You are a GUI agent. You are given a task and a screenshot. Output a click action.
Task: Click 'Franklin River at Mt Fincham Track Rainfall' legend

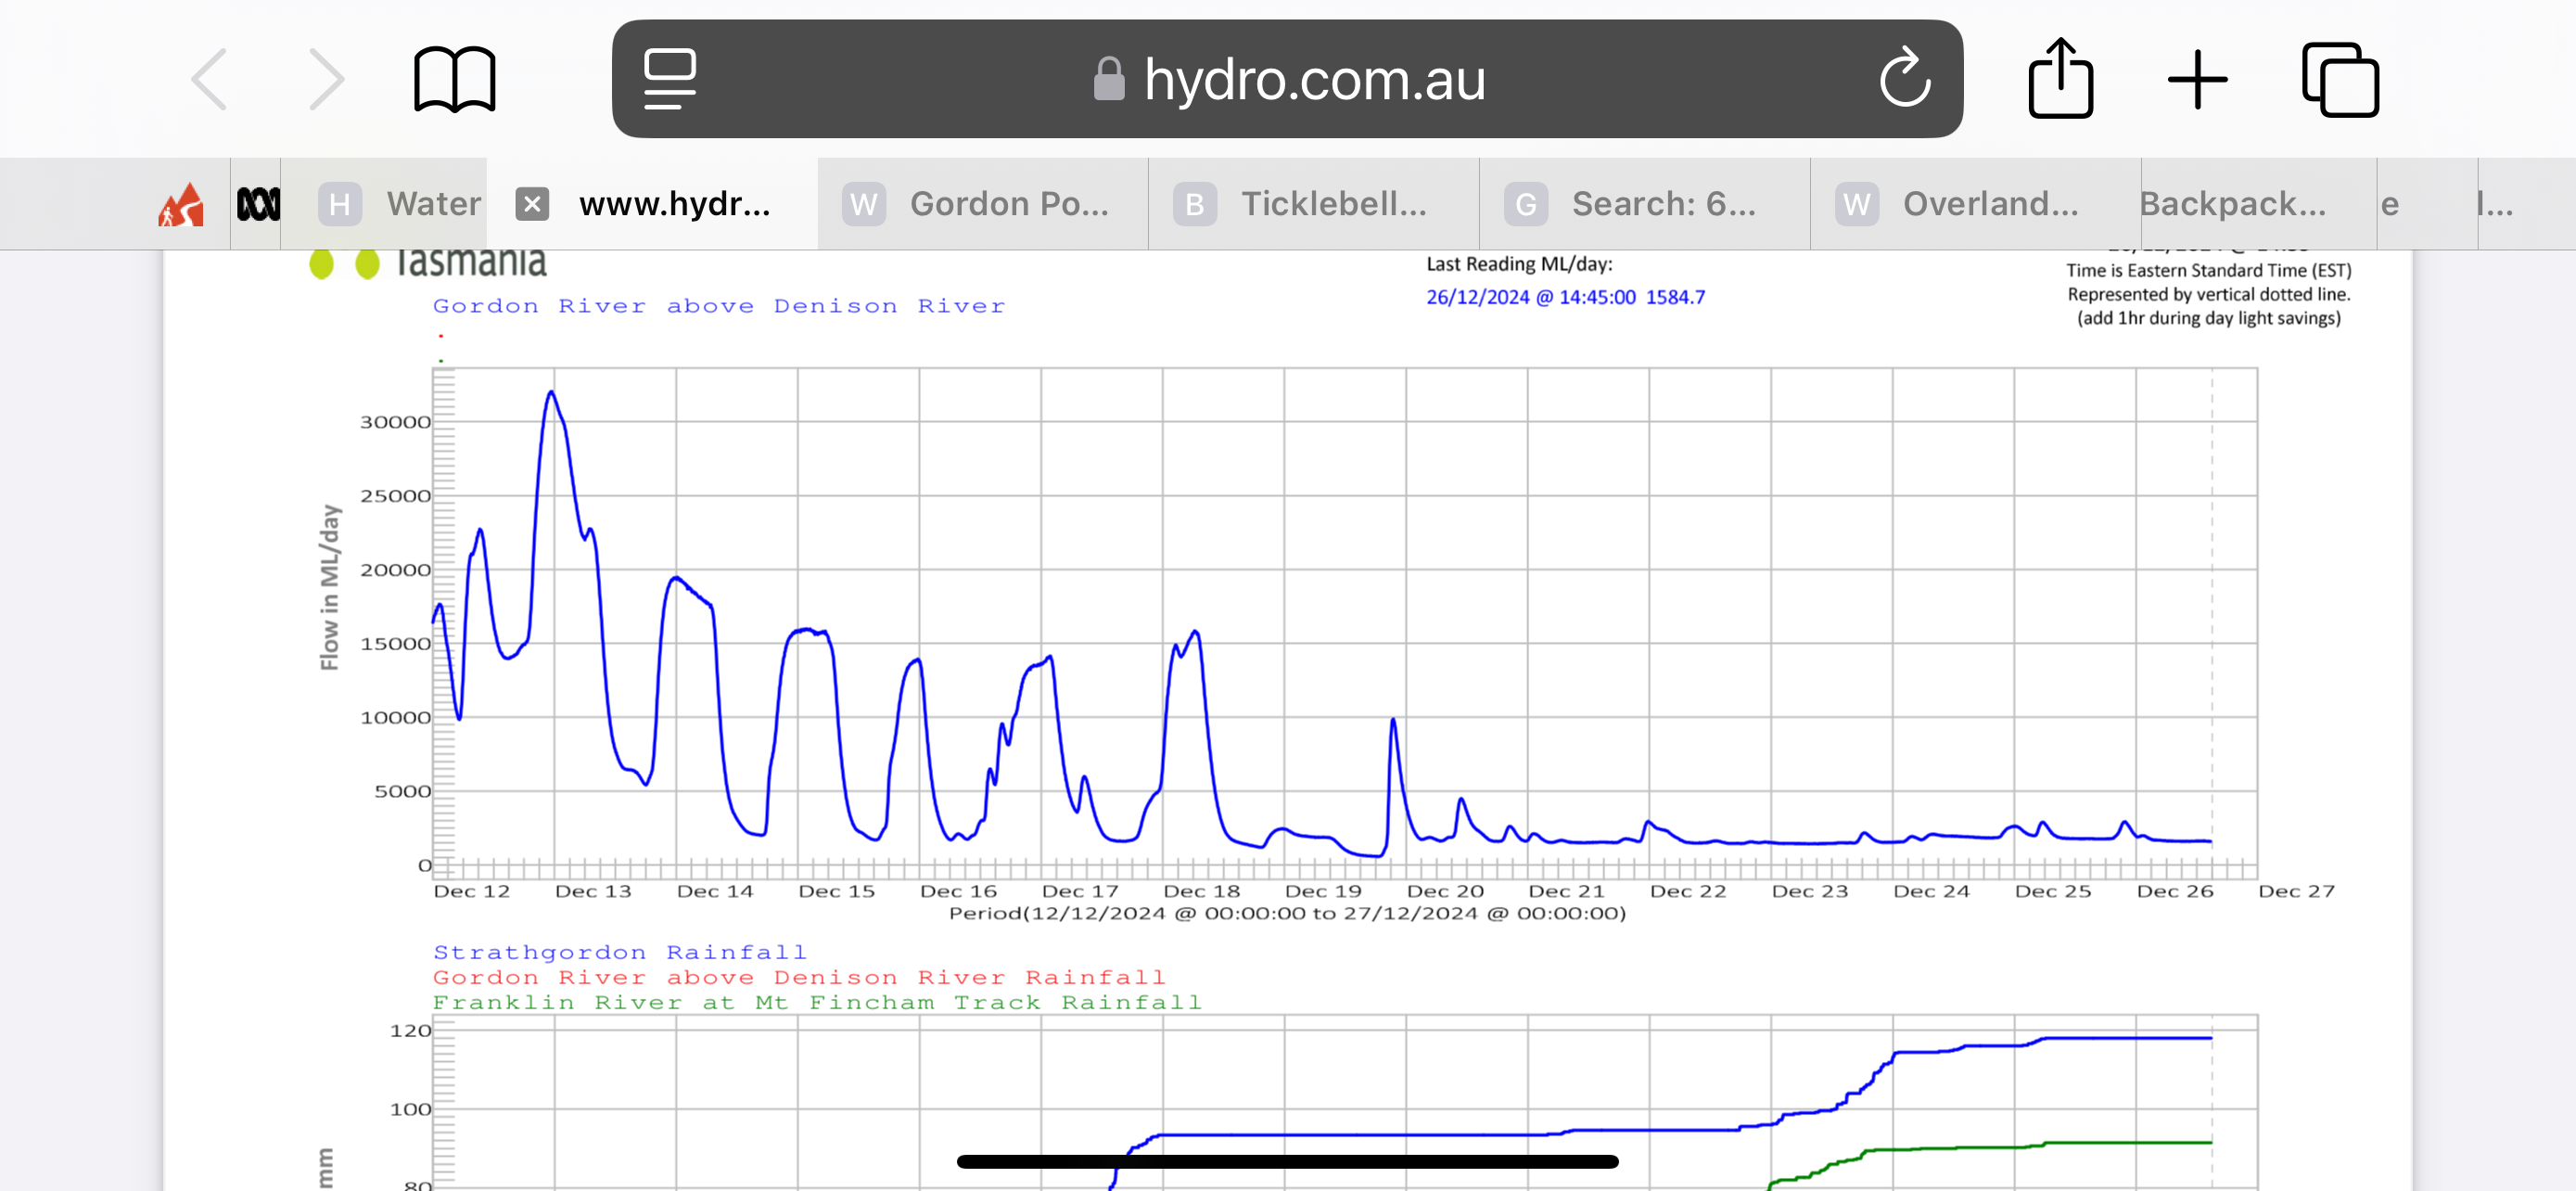(x=817, y=1002)
